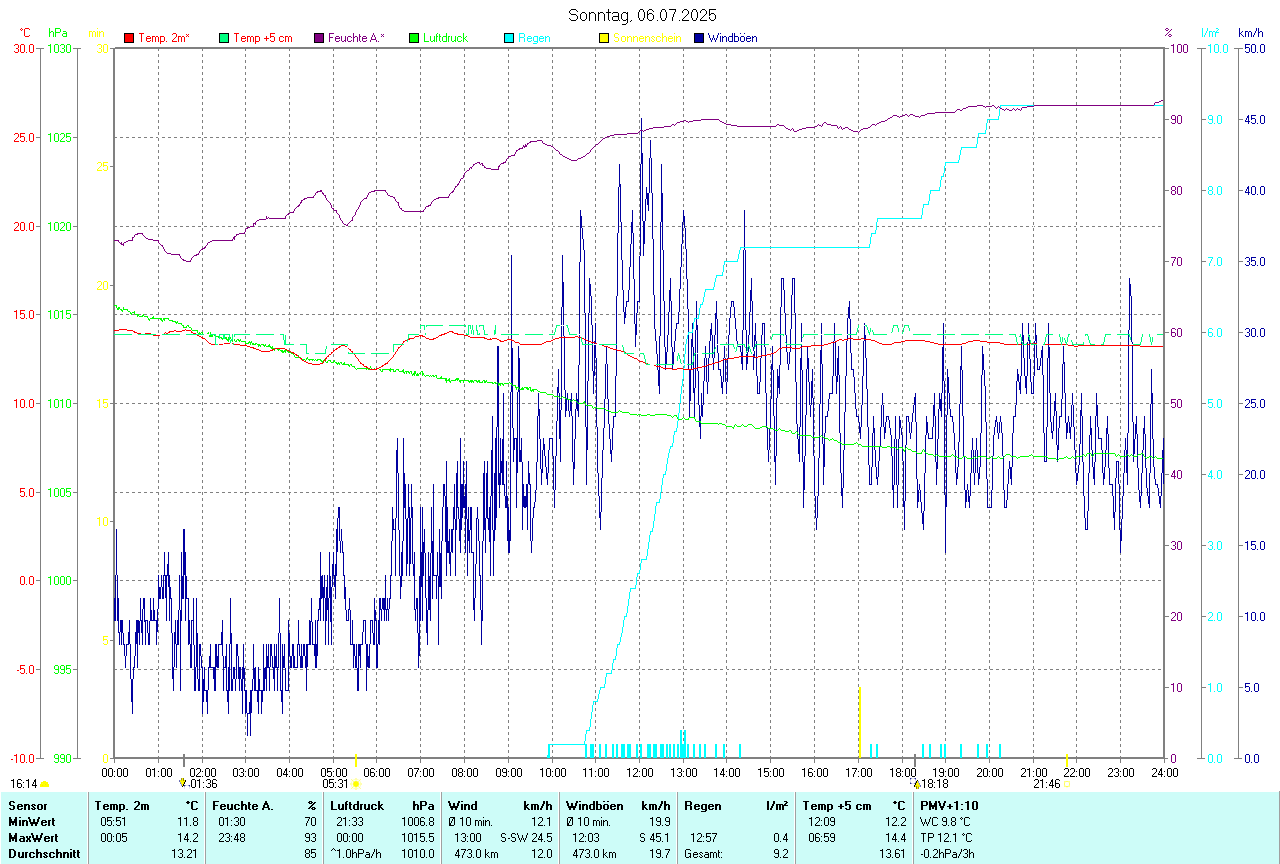Click the bright green Luftdruck legend square

click(414, 38)
